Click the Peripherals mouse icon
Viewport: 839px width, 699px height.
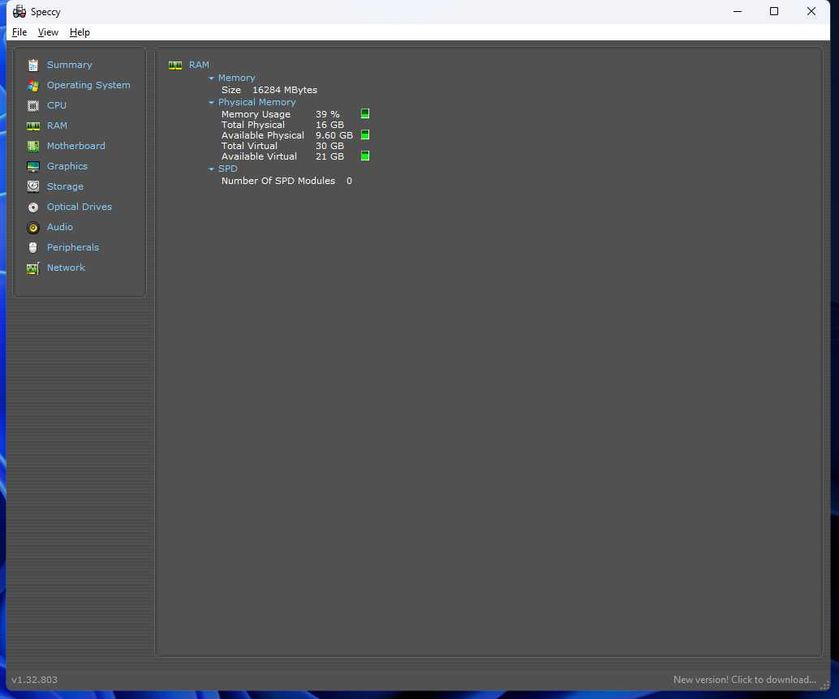click(33, 247)
